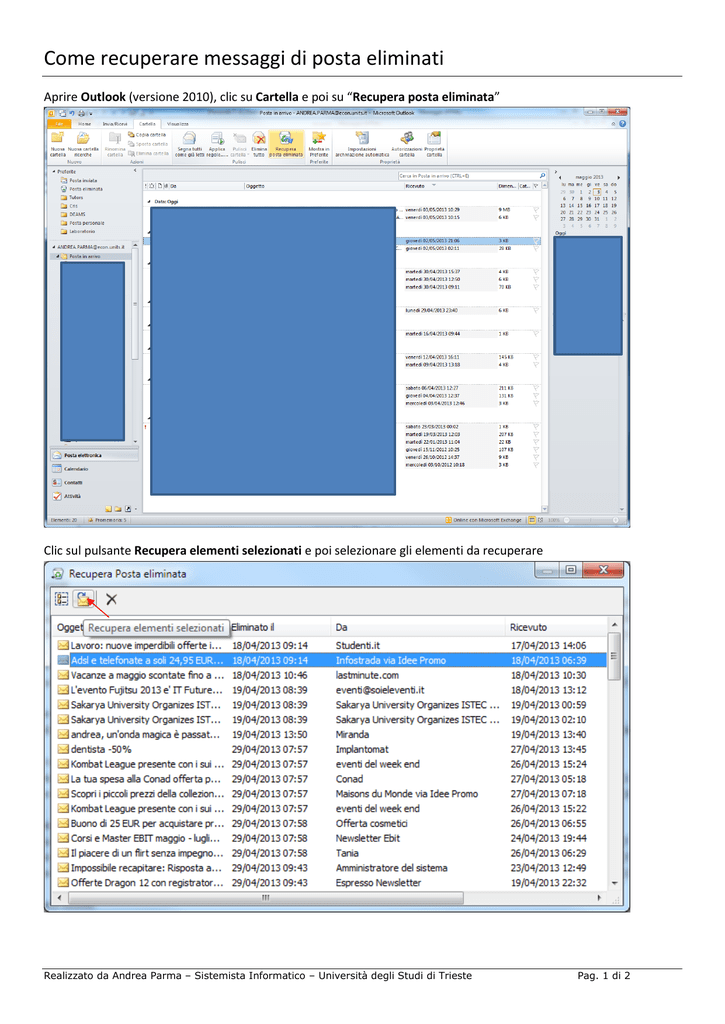Click envelope icon of Lavoro: nuove imperdibili row
Viewport: 725px width, 1024px height.
pos(63,645)
